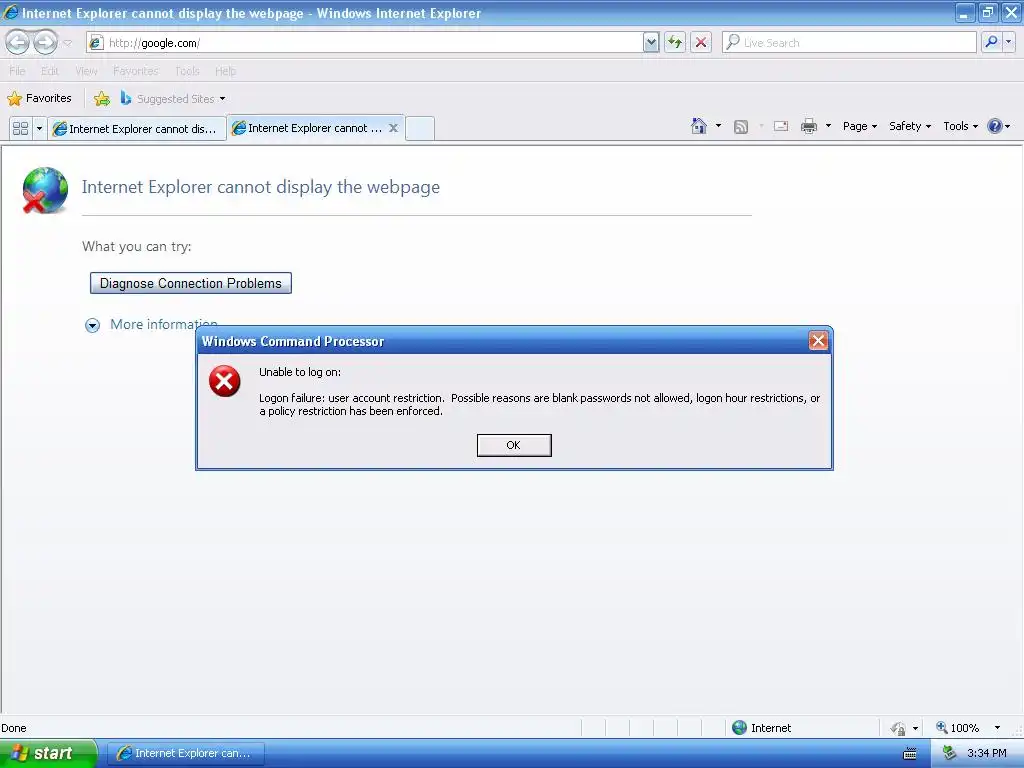The height and width of the screenshot is (768, 1024).
Task: Click the 'What you can try:' text
Action: click(136, 246)
